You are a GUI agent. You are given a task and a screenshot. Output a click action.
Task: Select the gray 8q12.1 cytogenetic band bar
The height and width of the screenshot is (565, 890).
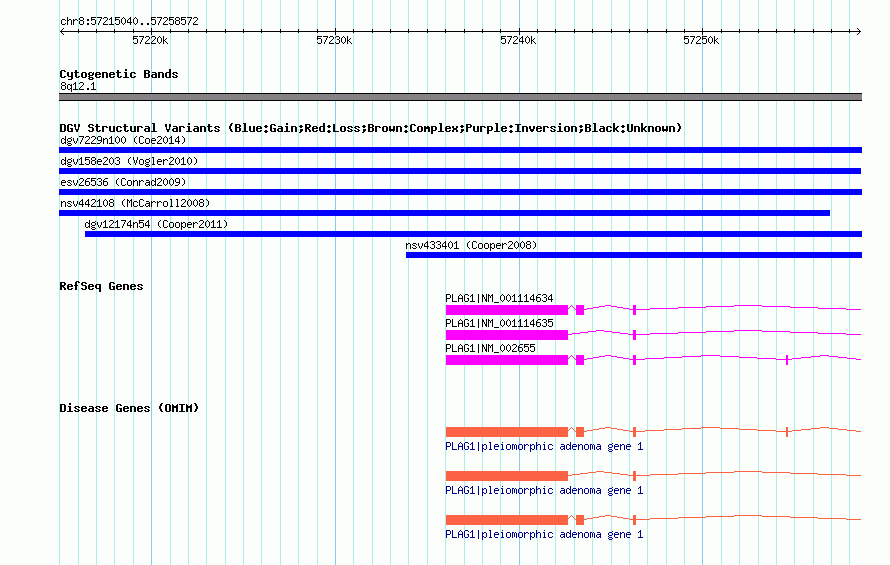coord(460,97)
